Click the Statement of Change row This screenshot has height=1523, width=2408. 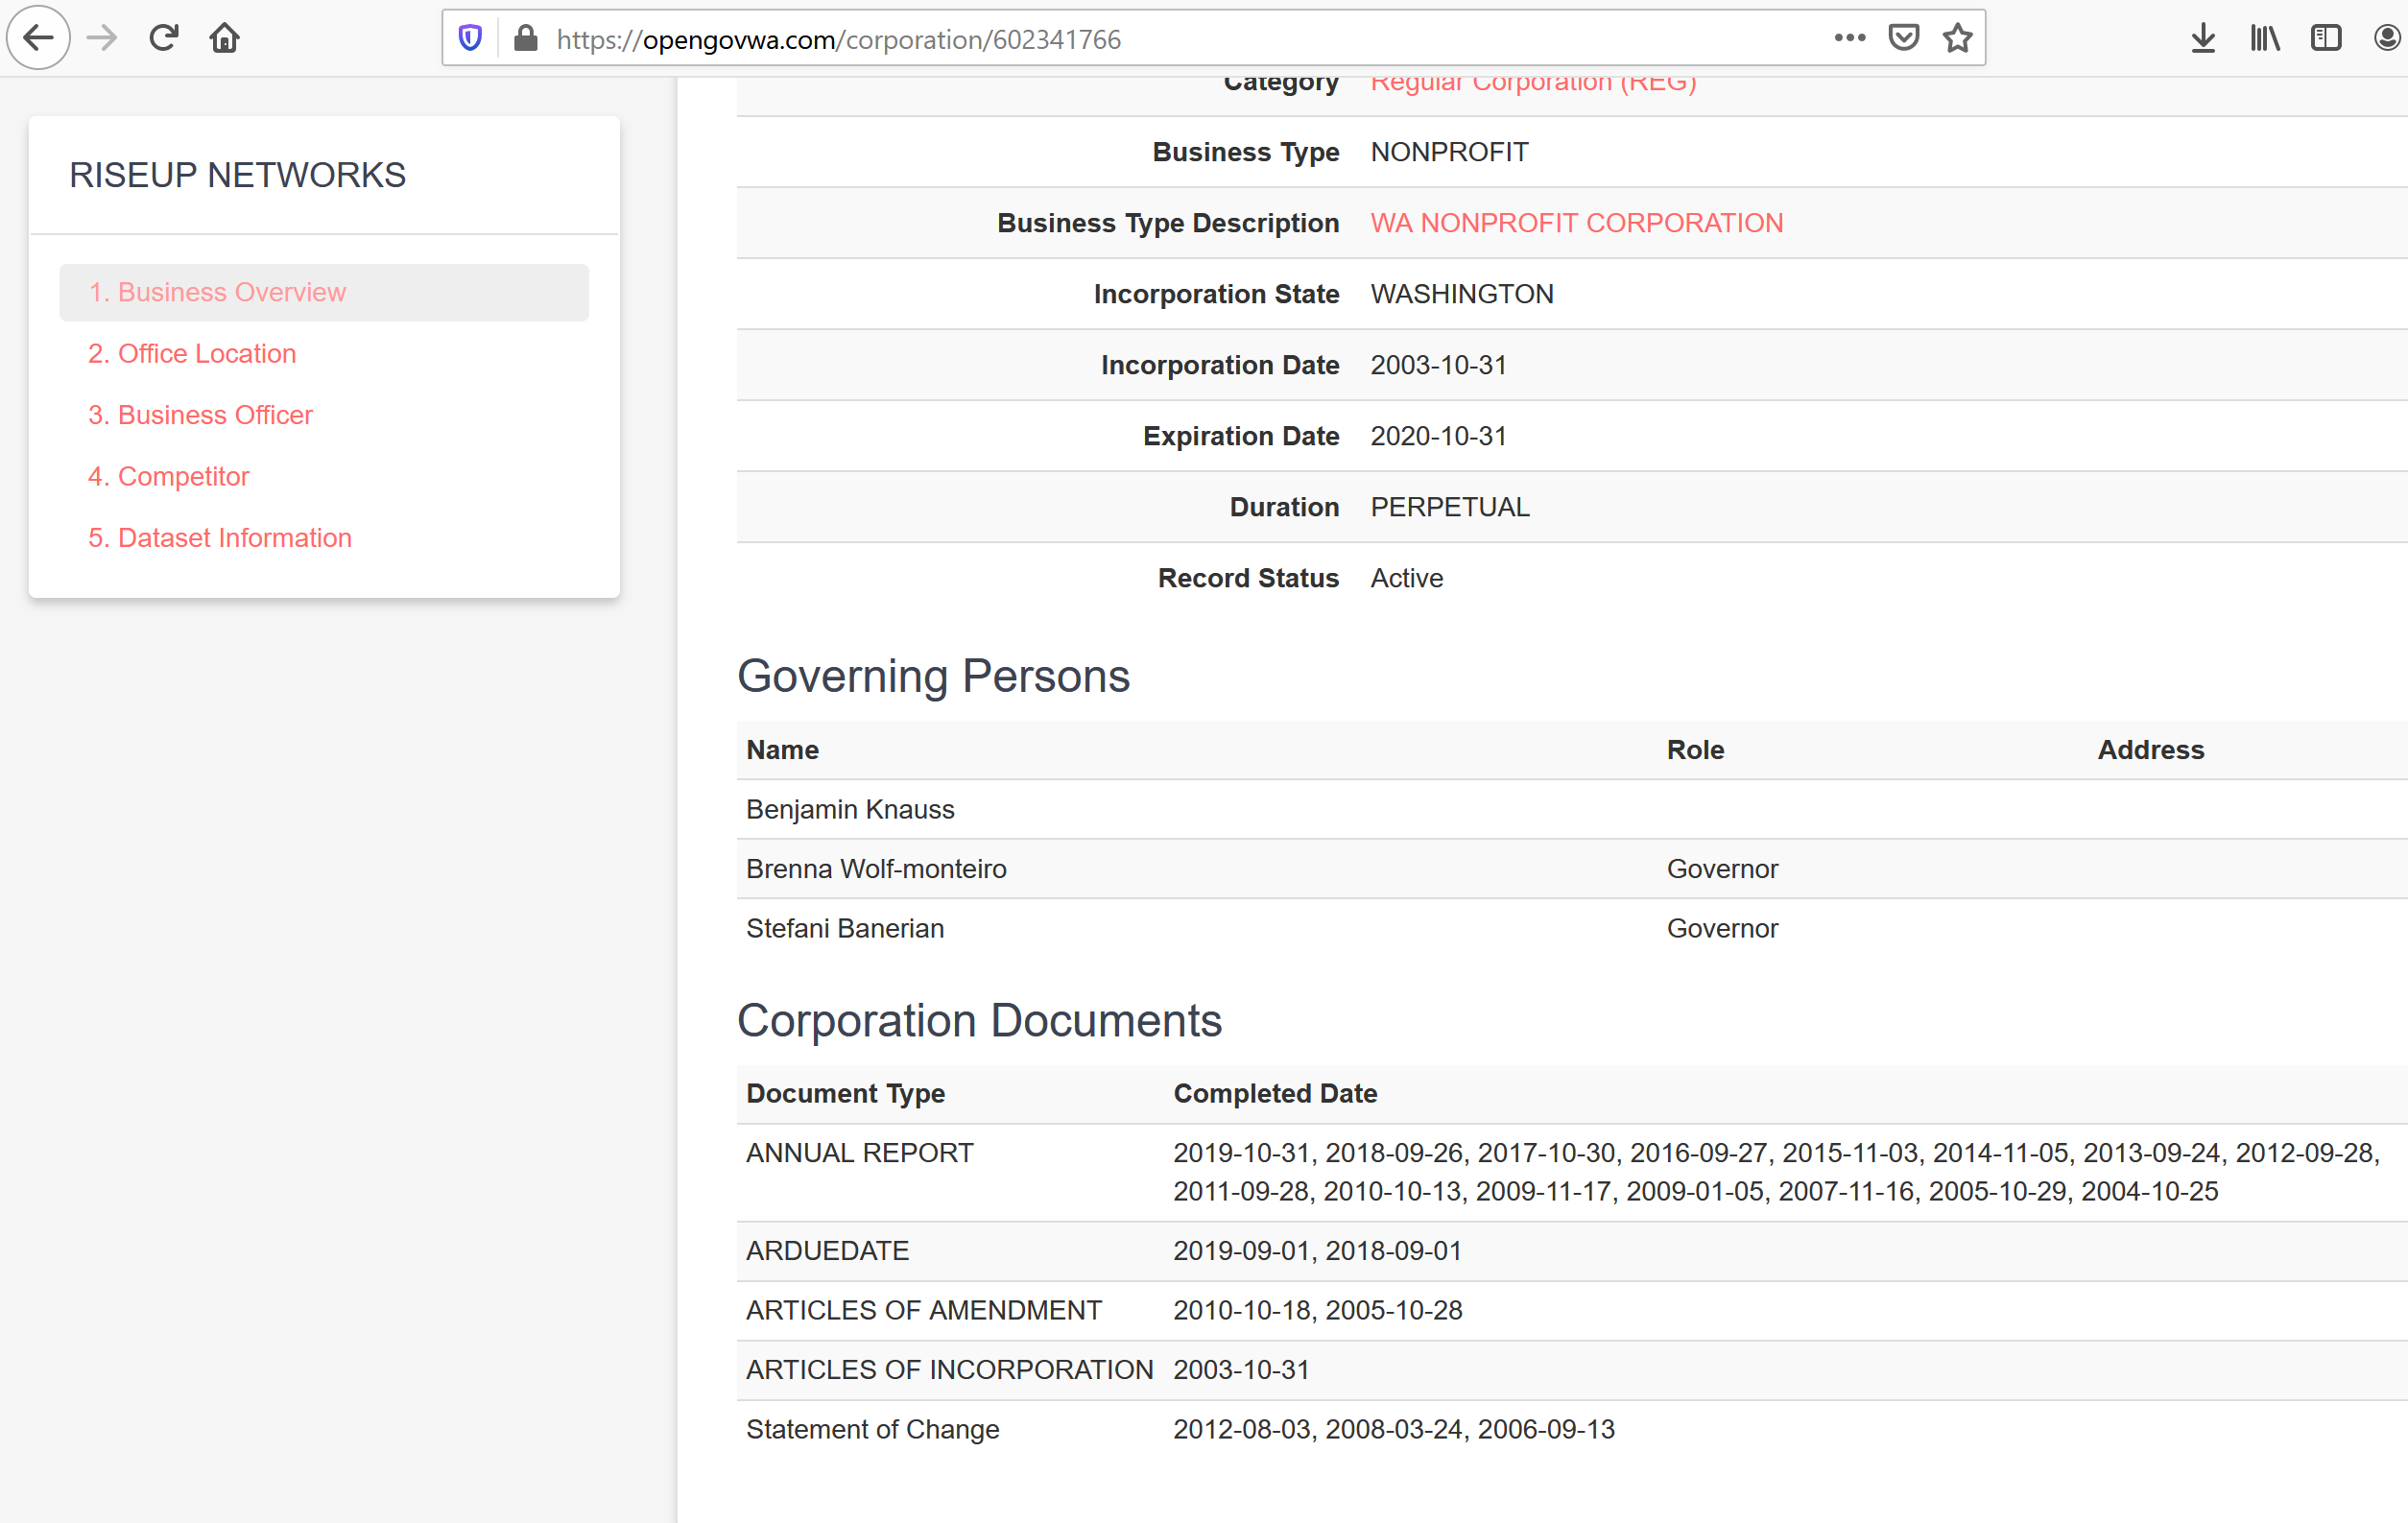click(x=1572, y=1429)
